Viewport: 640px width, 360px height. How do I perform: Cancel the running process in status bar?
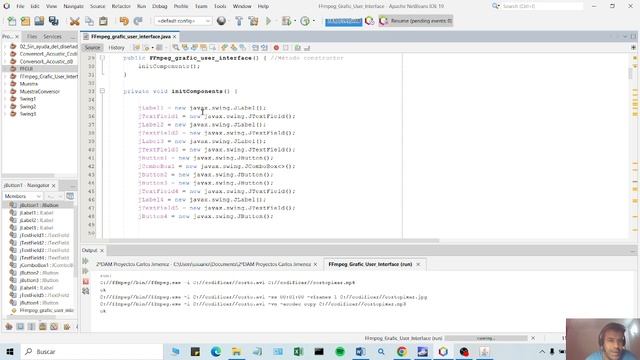tap(533, 338)
